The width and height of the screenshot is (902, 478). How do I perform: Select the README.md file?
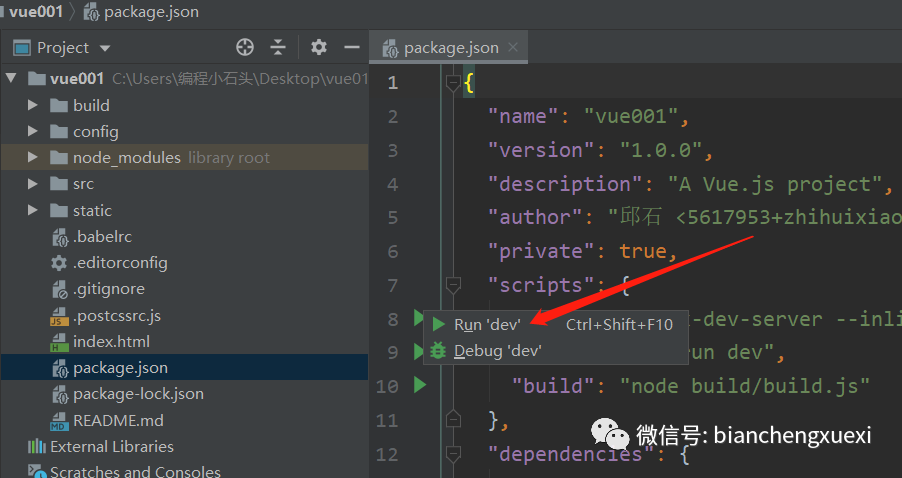[x=118, y=420]
